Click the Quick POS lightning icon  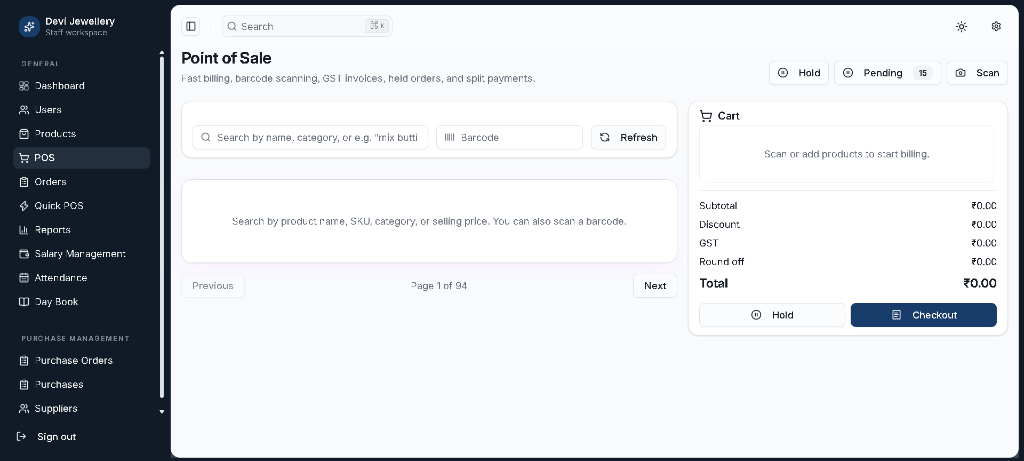(x=24, y=206)
